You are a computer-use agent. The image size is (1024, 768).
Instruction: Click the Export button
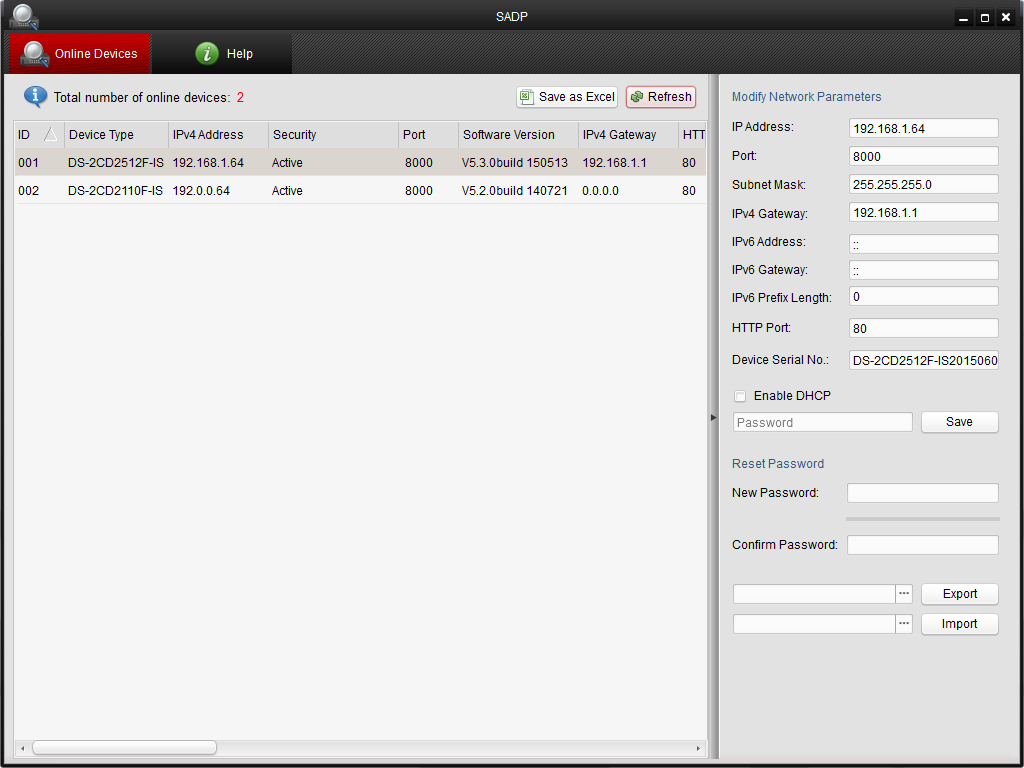(x=959, y=593)
